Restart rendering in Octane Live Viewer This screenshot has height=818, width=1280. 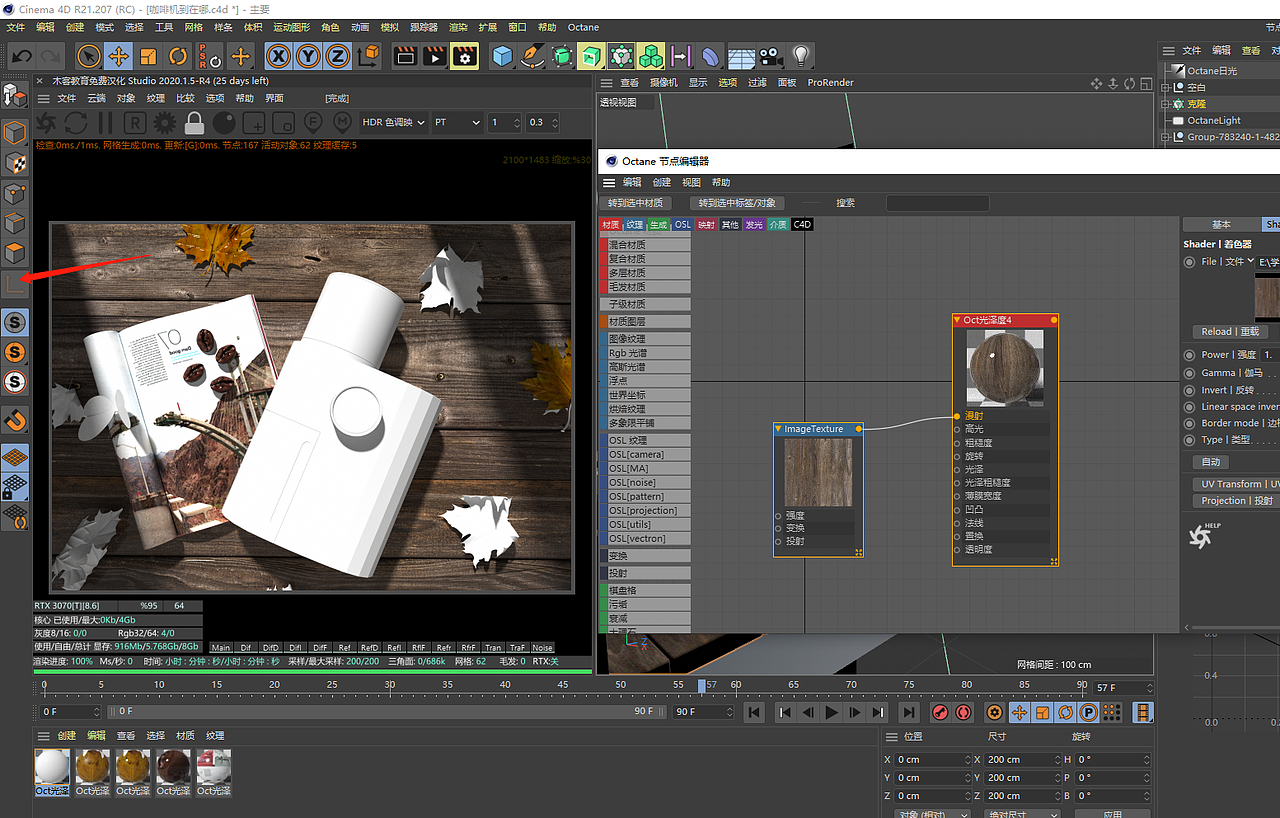point(76,122)
